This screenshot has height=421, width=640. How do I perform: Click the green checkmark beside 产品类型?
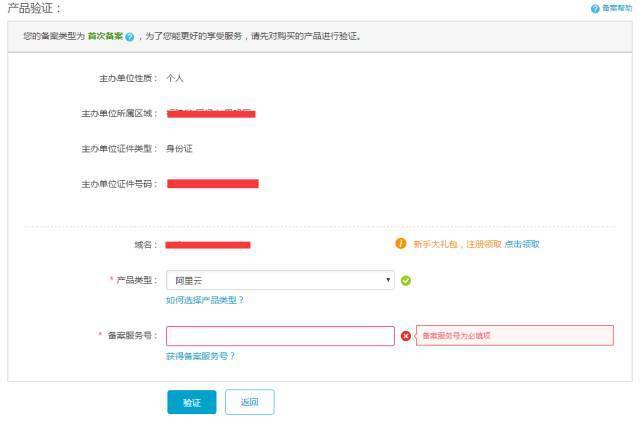(x=405, y=281)
